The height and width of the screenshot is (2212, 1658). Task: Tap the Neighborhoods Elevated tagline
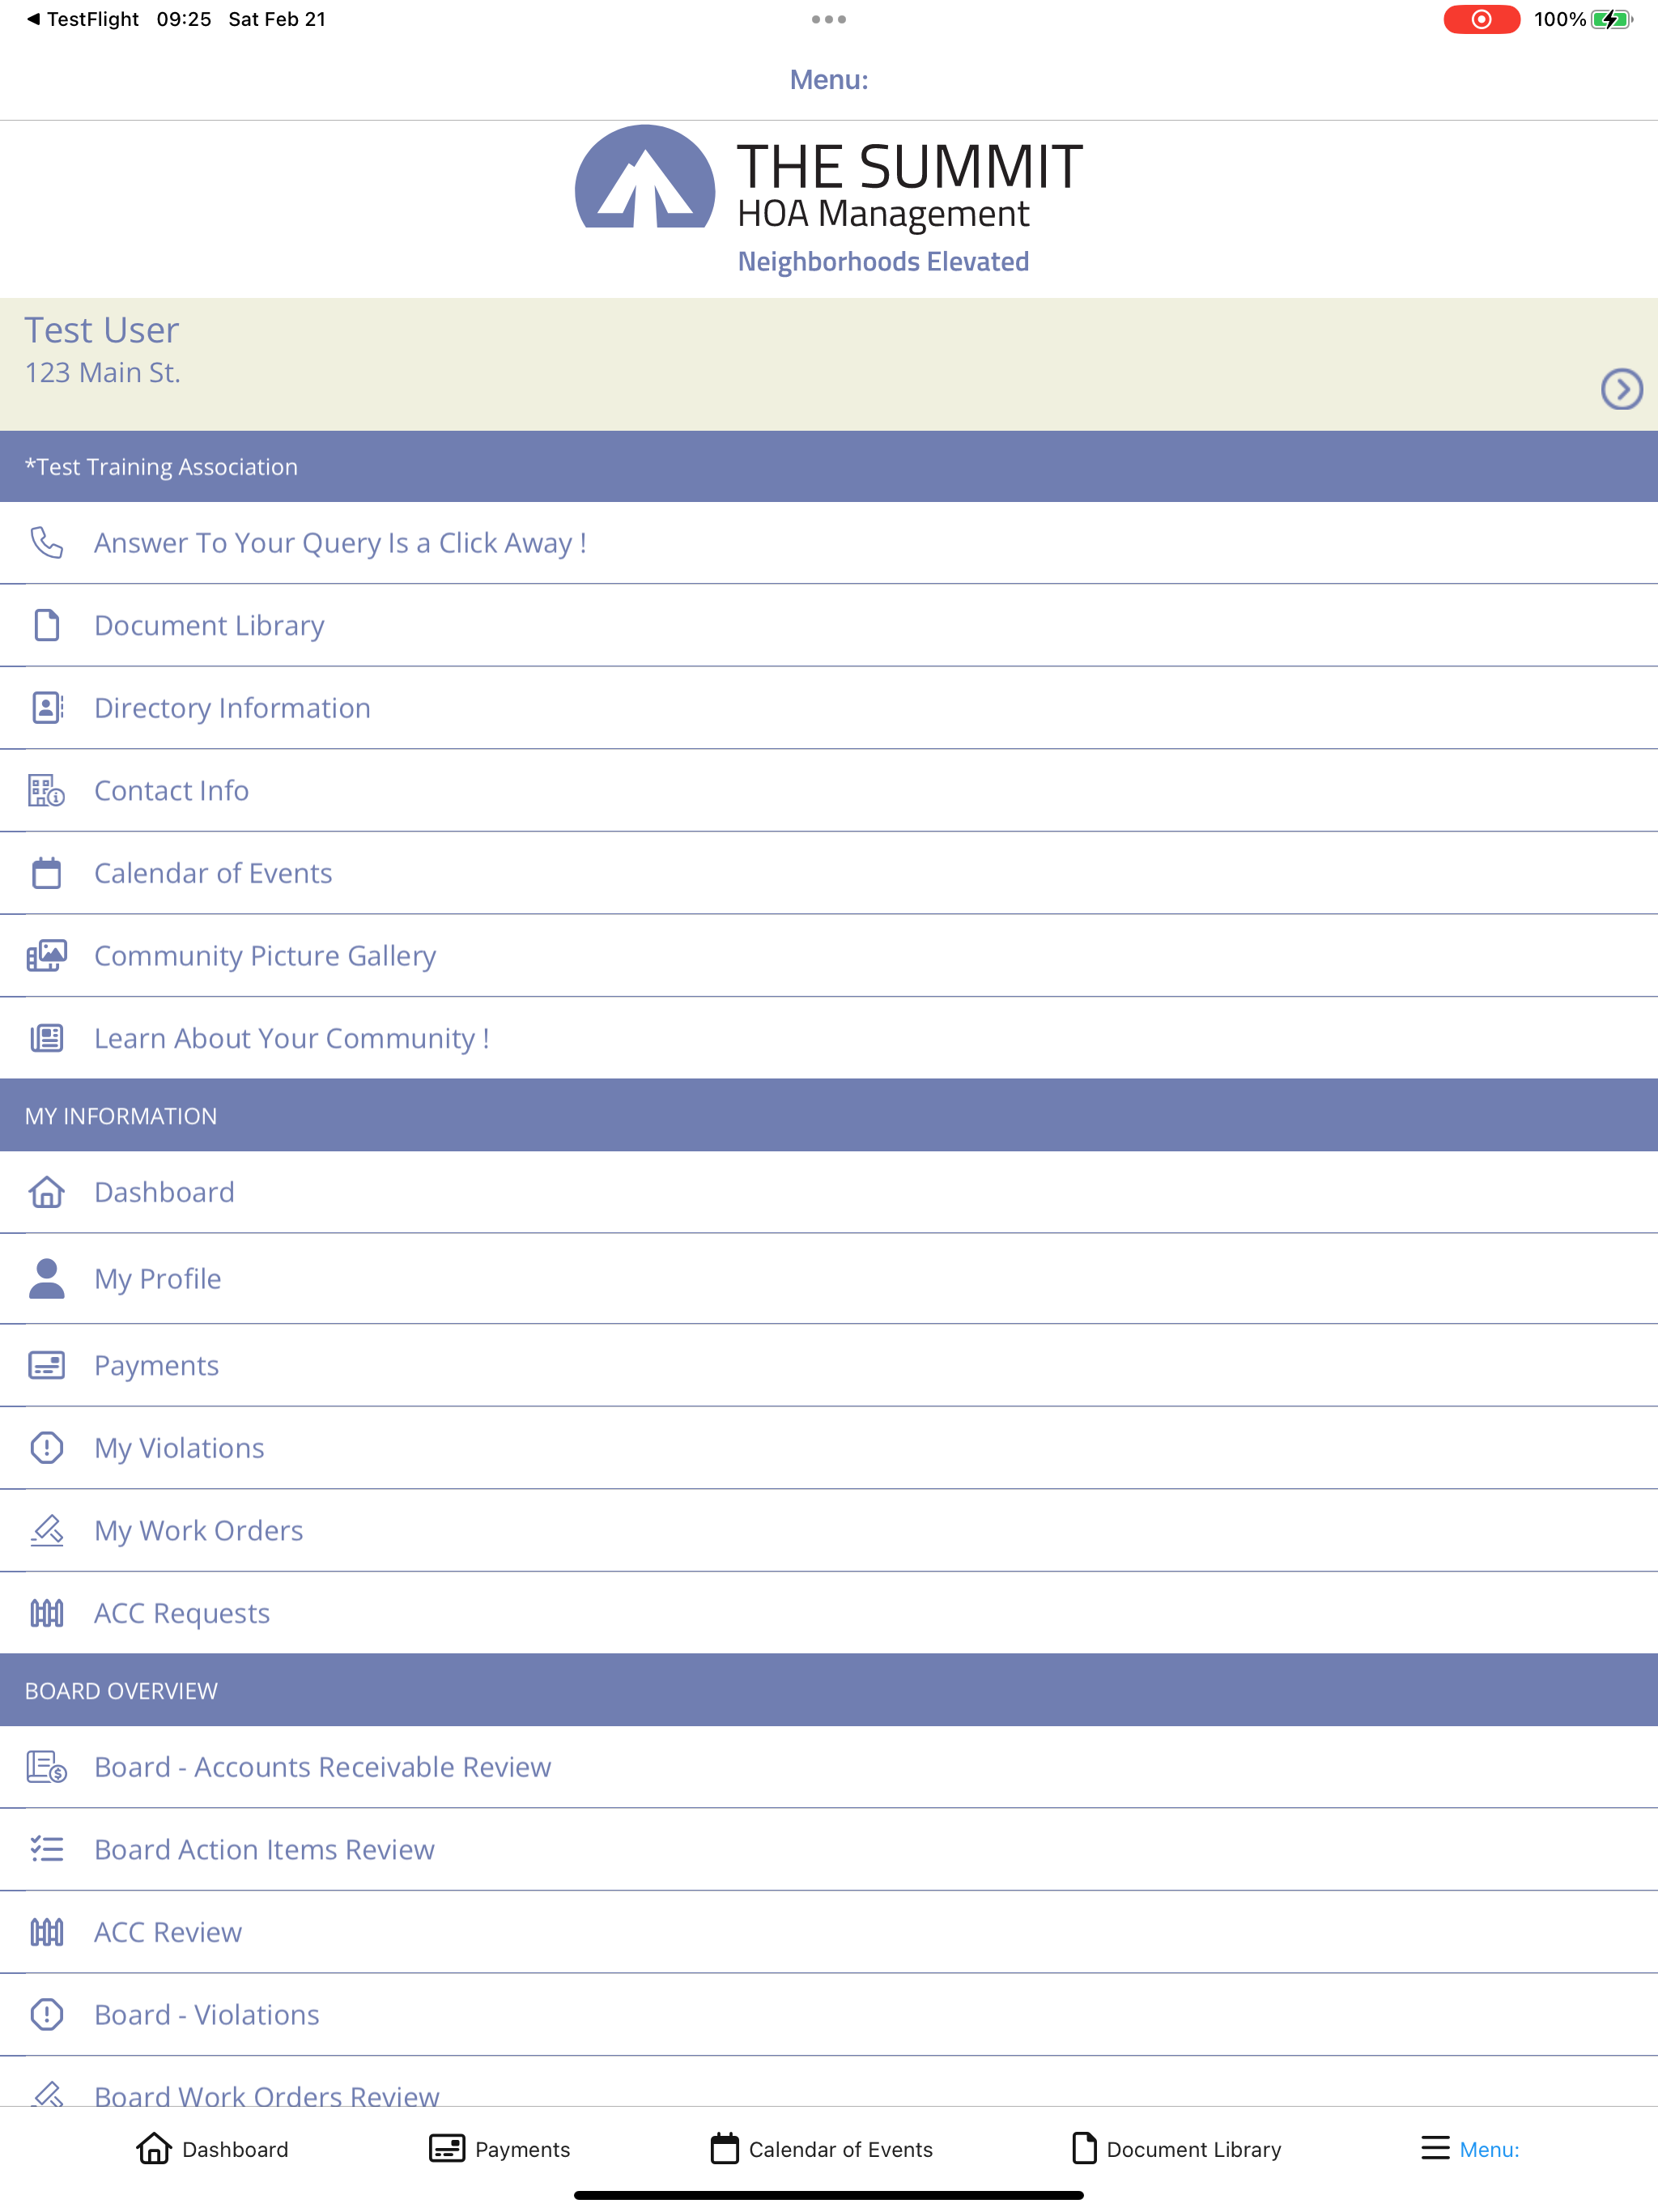883,261
